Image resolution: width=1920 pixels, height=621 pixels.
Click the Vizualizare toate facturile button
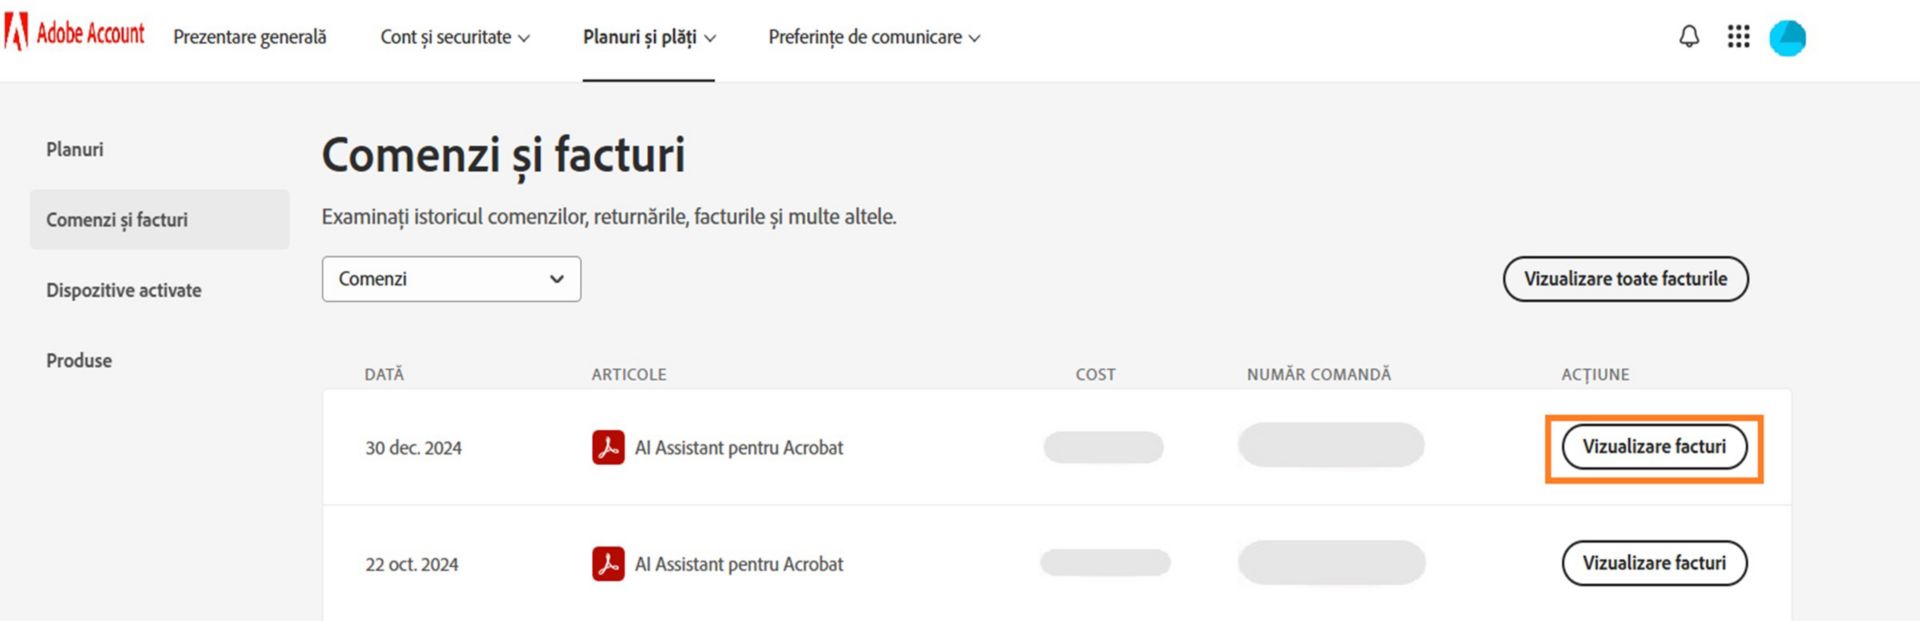(x=1625, y=279)
